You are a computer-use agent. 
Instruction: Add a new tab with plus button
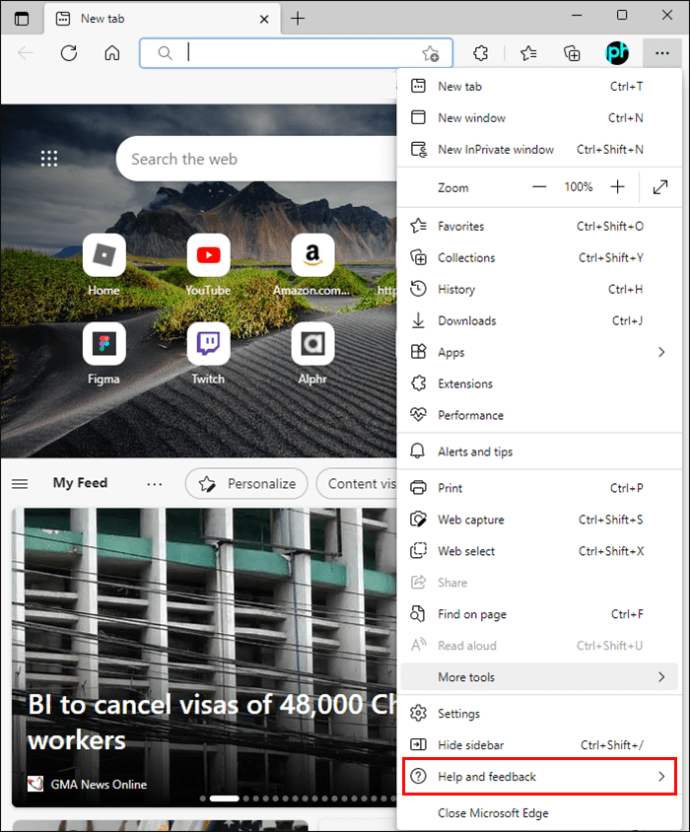click(298, 19)
